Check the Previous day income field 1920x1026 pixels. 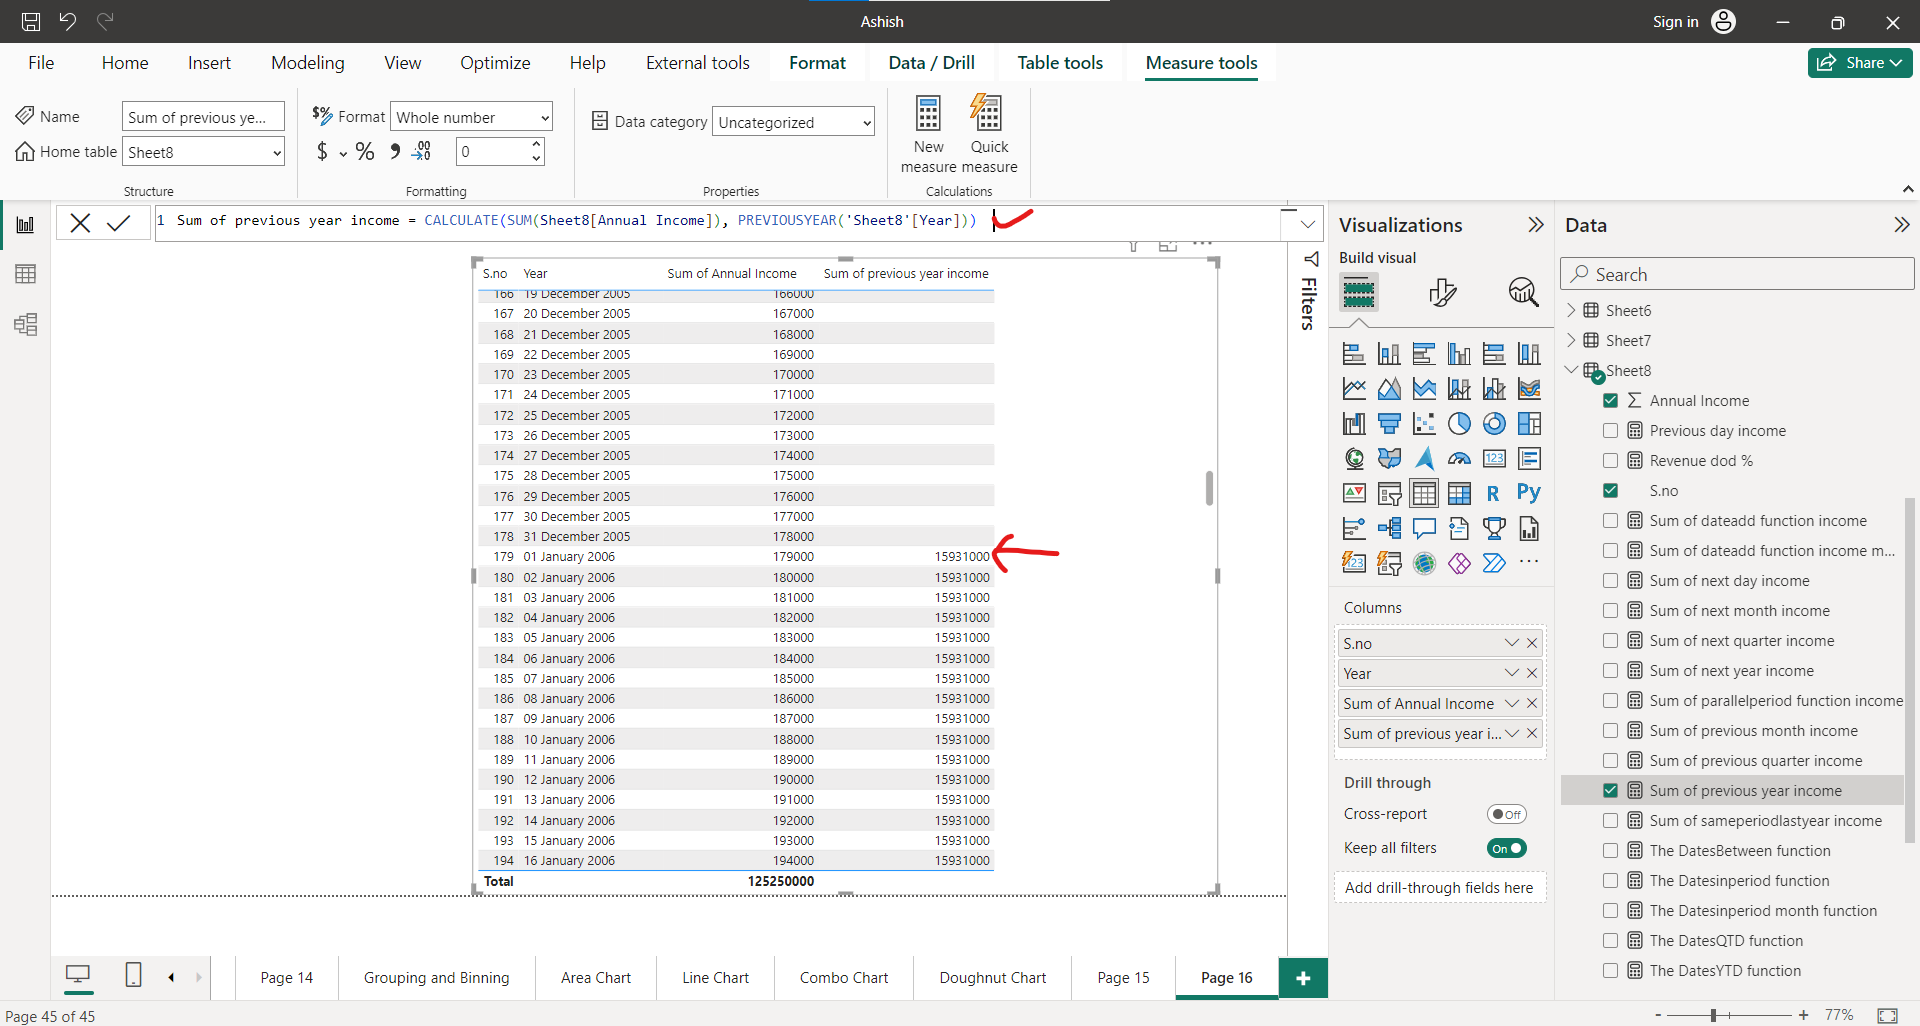(1611, 430)
